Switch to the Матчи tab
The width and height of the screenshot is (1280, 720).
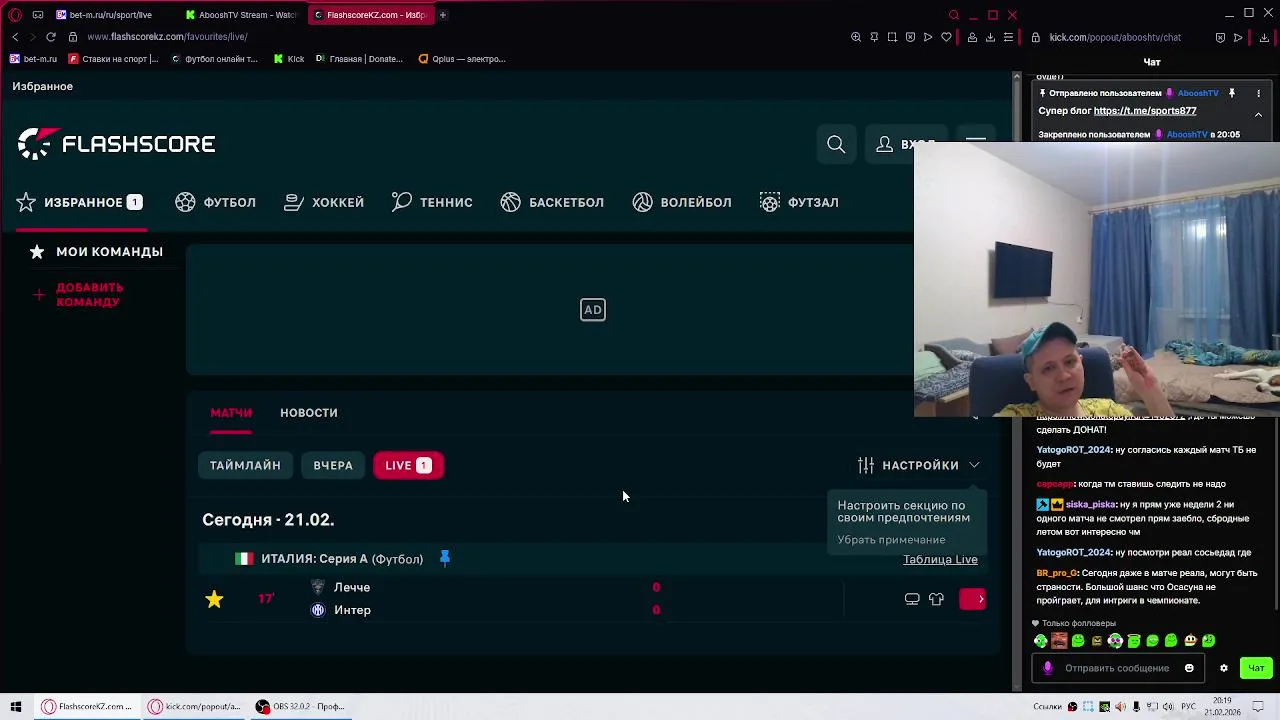[231, 413]
